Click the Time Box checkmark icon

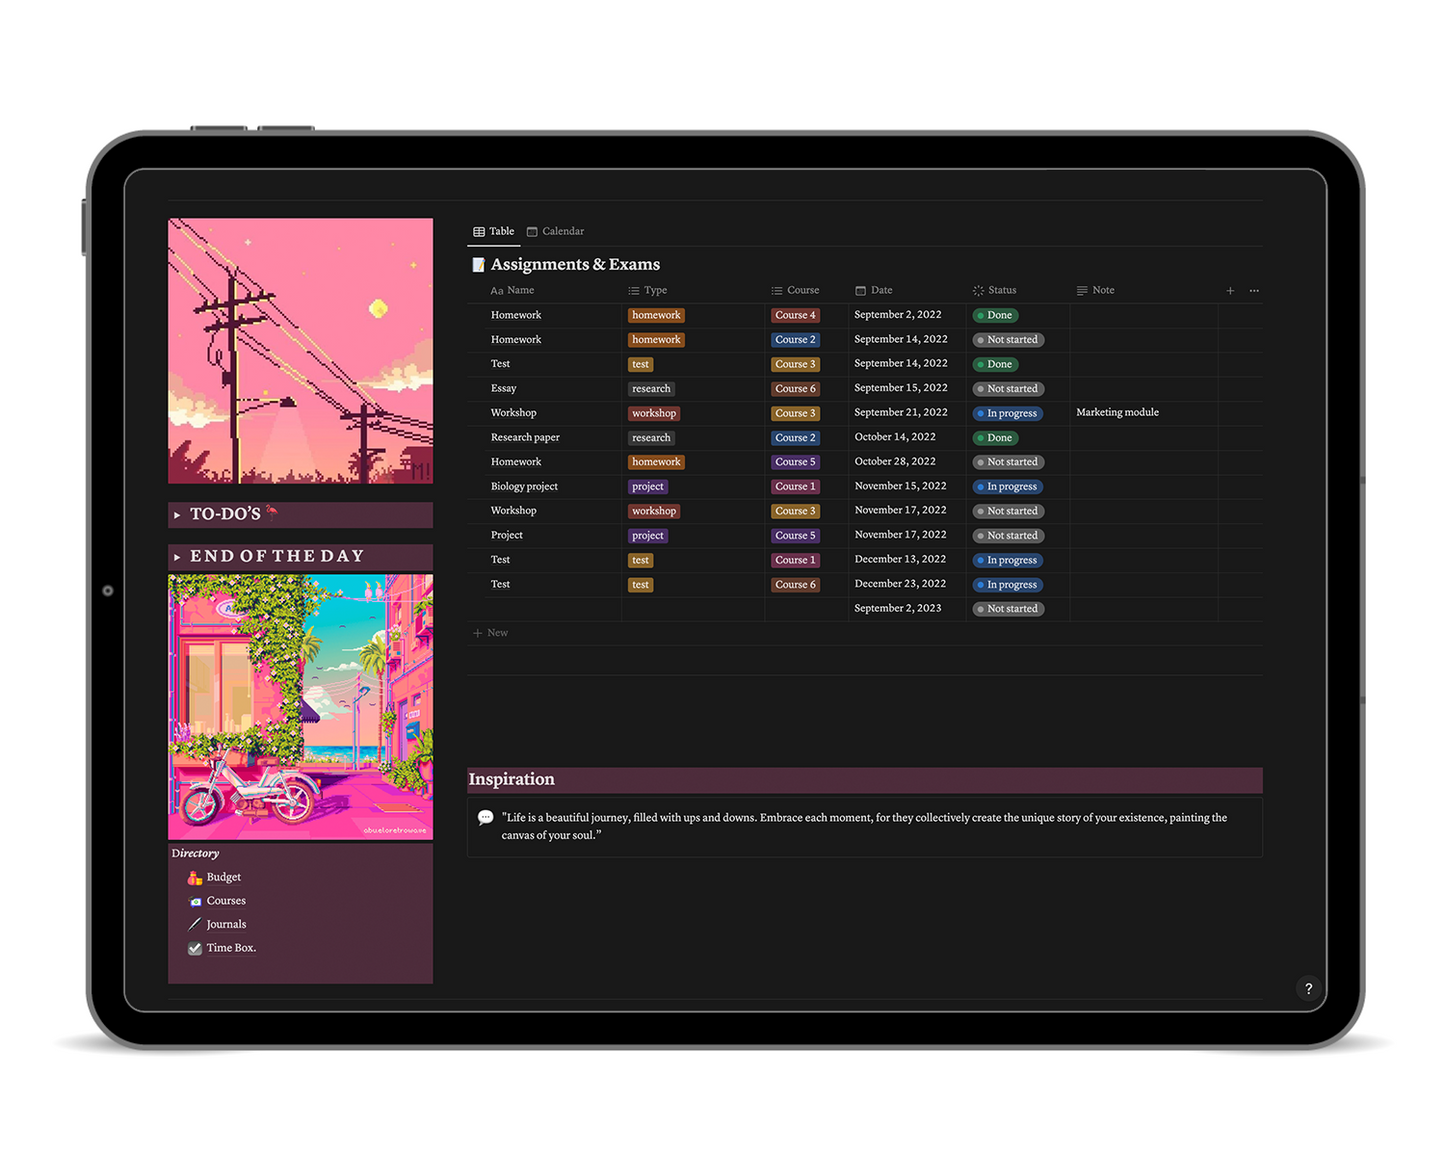(x=195, y=949)
